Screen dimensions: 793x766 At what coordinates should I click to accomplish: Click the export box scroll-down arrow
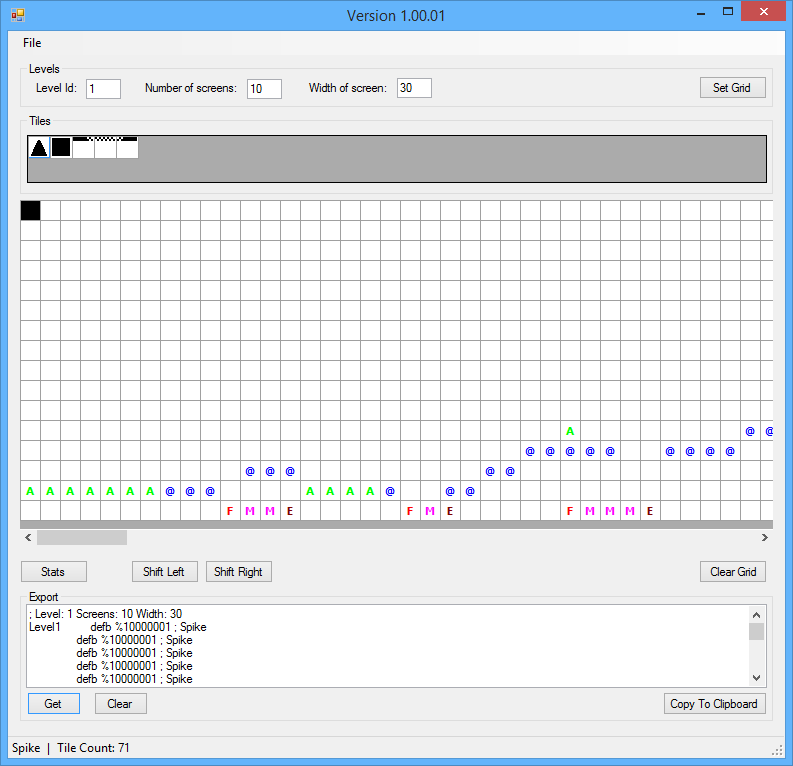pyautogui.click(x=757, y=678)
